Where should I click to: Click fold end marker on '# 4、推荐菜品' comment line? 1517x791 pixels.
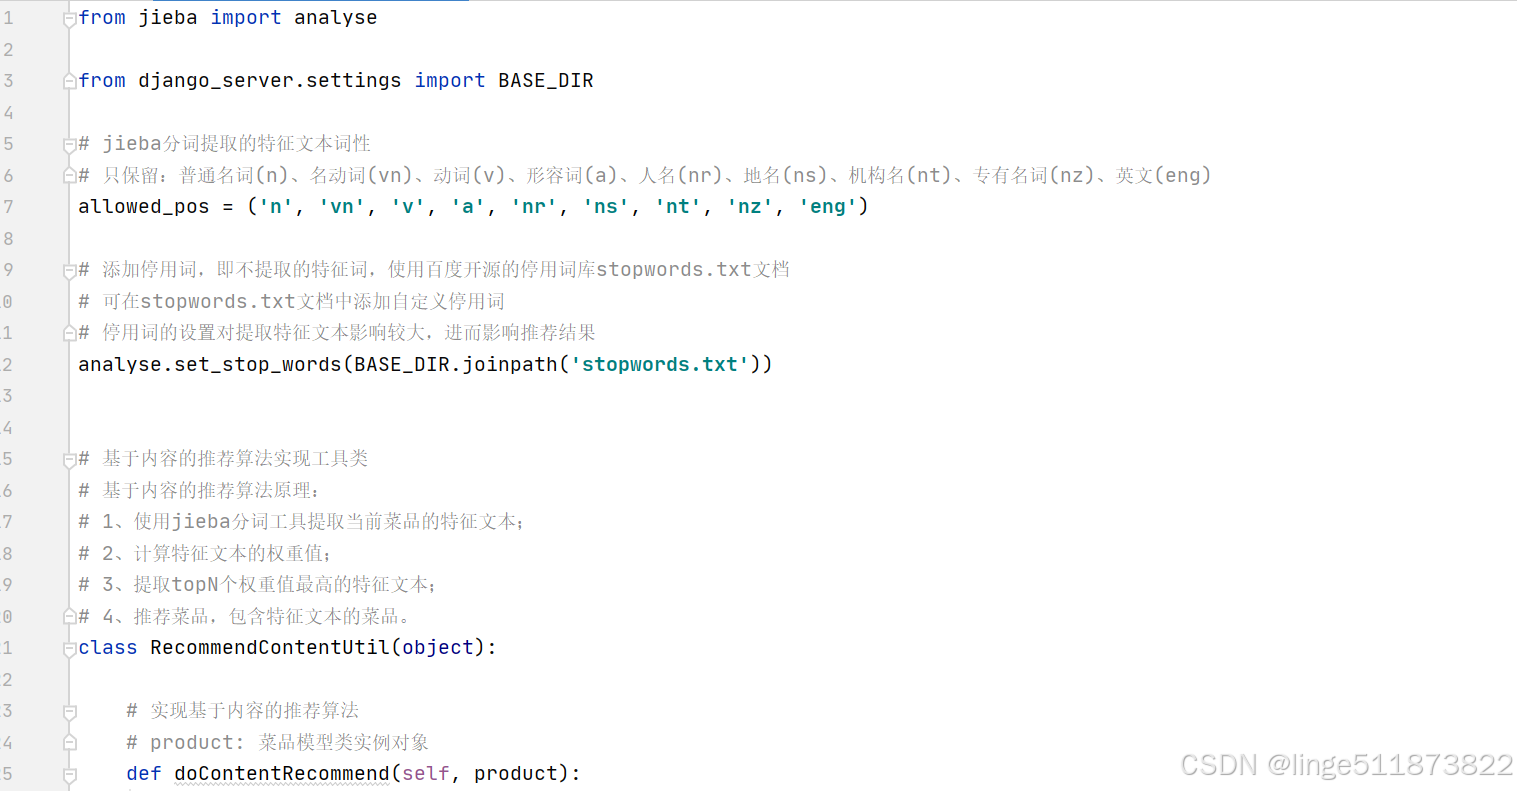[70, 617]
